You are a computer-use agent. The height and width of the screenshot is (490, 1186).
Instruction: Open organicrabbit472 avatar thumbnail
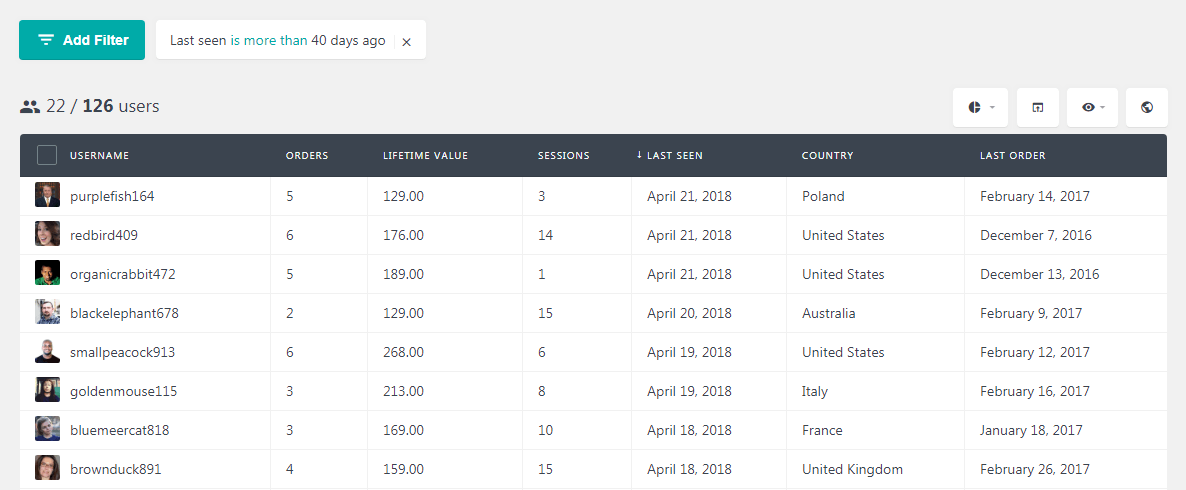coord(48,273)
